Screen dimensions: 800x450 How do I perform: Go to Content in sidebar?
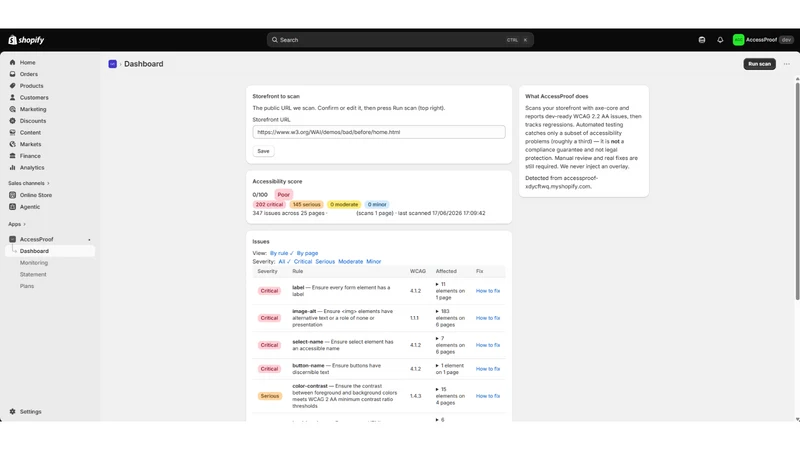[x=30, y=133]
